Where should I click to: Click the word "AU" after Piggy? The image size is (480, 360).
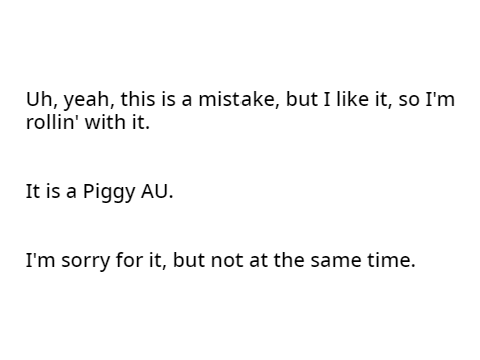155,191
